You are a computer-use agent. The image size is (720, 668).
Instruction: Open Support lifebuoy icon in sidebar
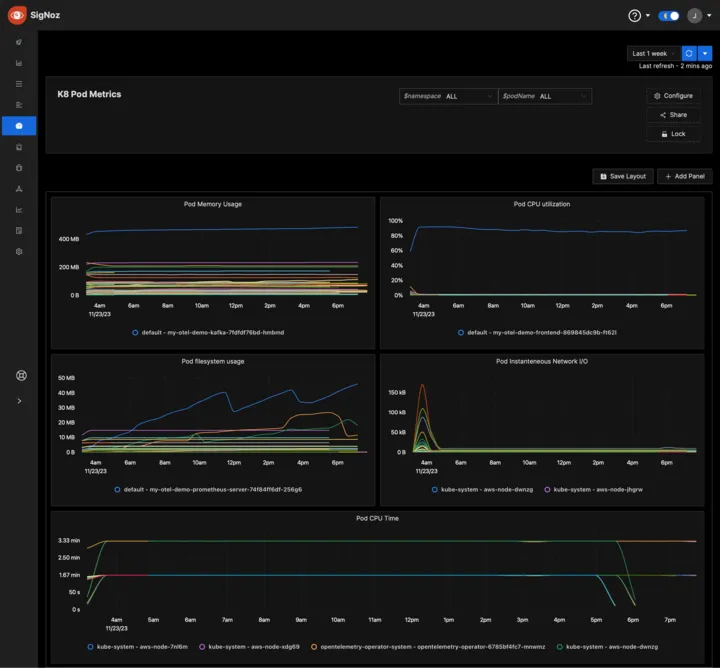click(x=21, y=376)
